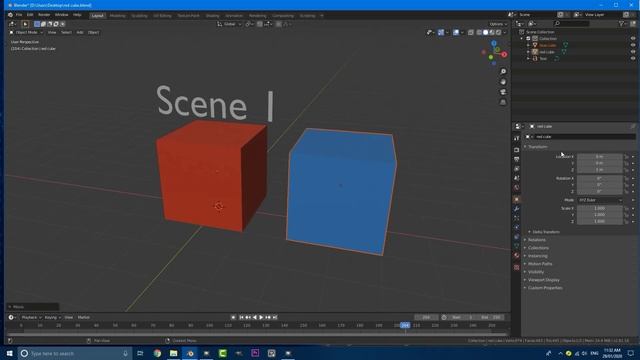Viewport: 640px width, 360px height.
Task: Expand the Delta Transform panel
Action: tap(545, 232)
